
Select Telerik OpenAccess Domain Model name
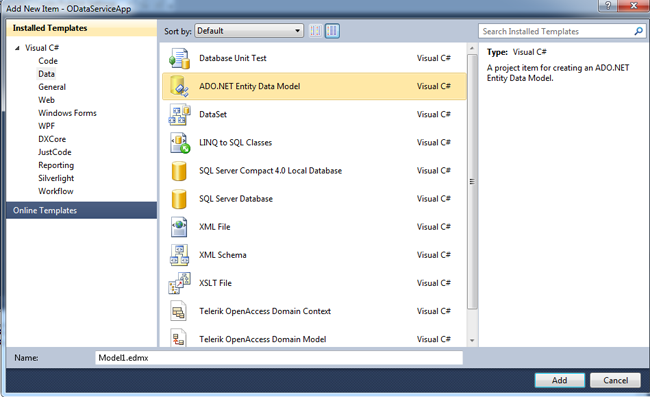[262, 339]
